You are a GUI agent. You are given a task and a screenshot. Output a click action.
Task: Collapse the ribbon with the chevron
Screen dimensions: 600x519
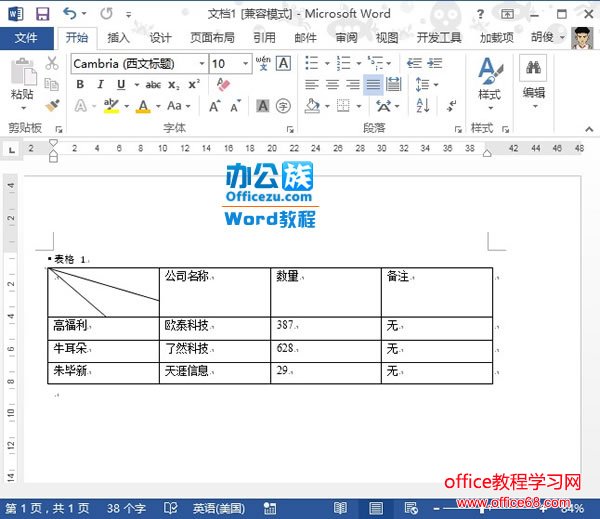click(589, 129)
